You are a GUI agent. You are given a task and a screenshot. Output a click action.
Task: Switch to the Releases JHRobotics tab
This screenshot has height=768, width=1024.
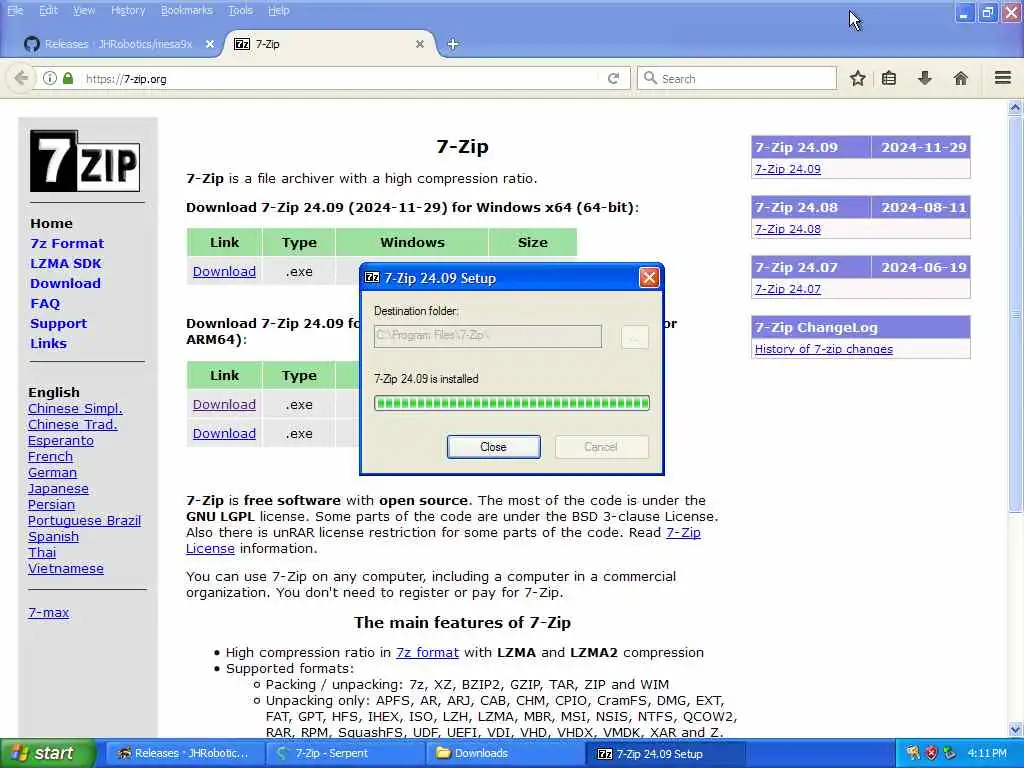pos(118,44)
